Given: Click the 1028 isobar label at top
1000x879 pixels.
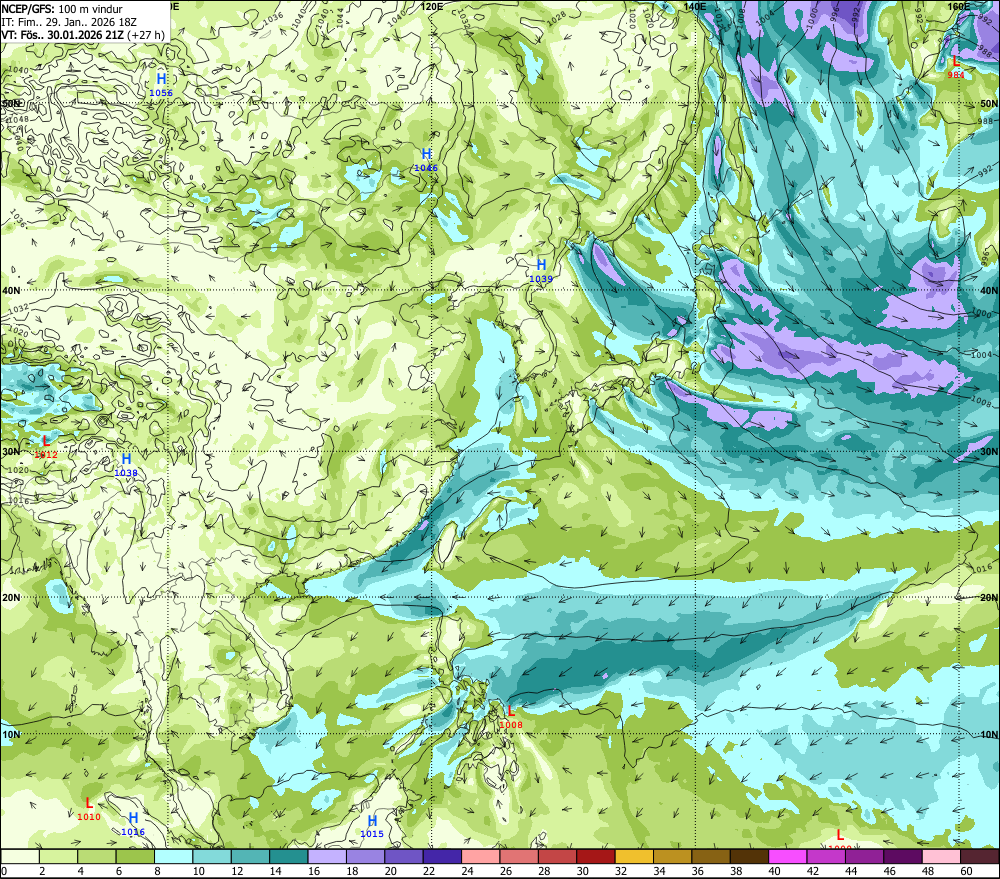Looking at the screenshot, I should pos(556,18).
